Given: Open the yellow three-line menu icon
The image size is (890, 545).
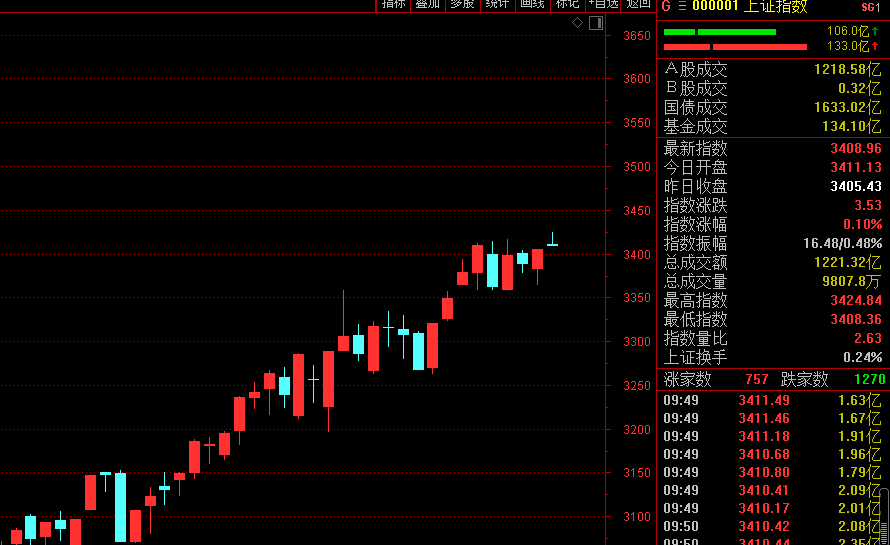Looking at the screenshot, I should click(682, 5).
